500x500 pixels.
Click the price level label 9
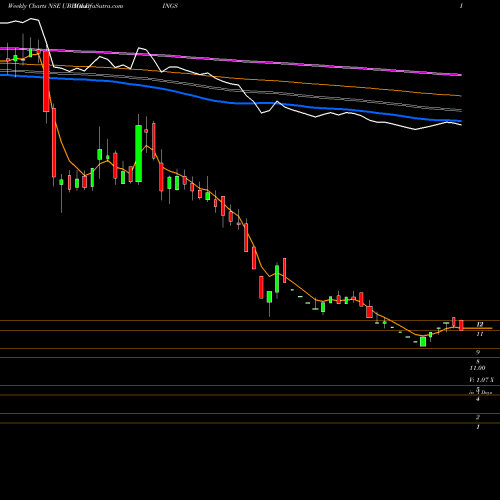[478, 352]
